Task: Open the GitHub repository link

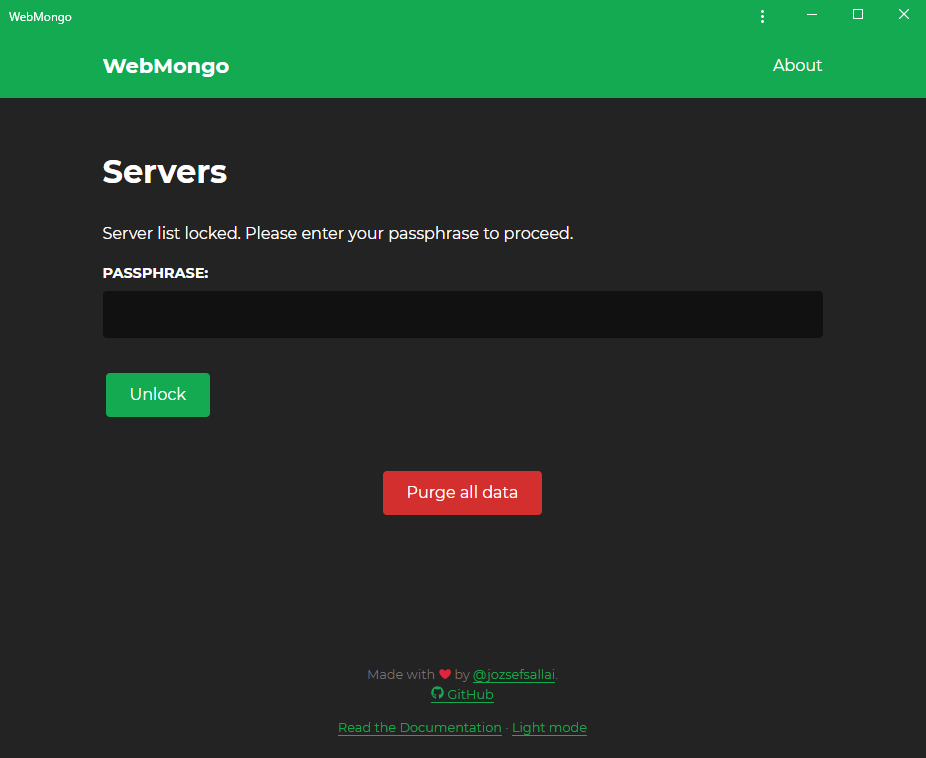Action: (470, 694)
